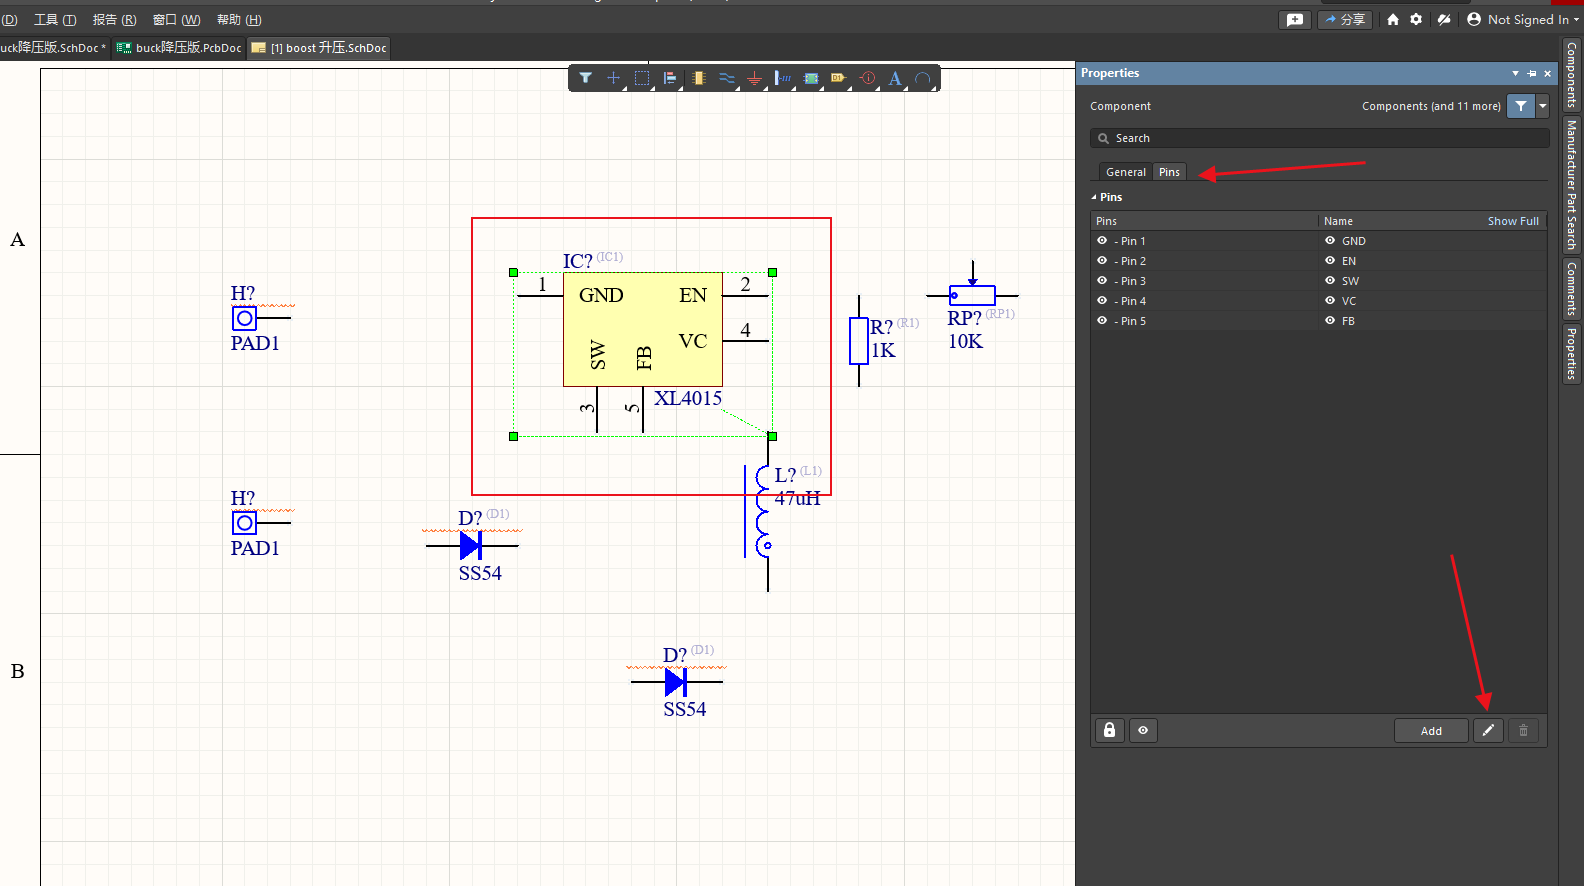Go to the Home page icon
This screenshot has height=886, width=1584.
click(1393, 20)
